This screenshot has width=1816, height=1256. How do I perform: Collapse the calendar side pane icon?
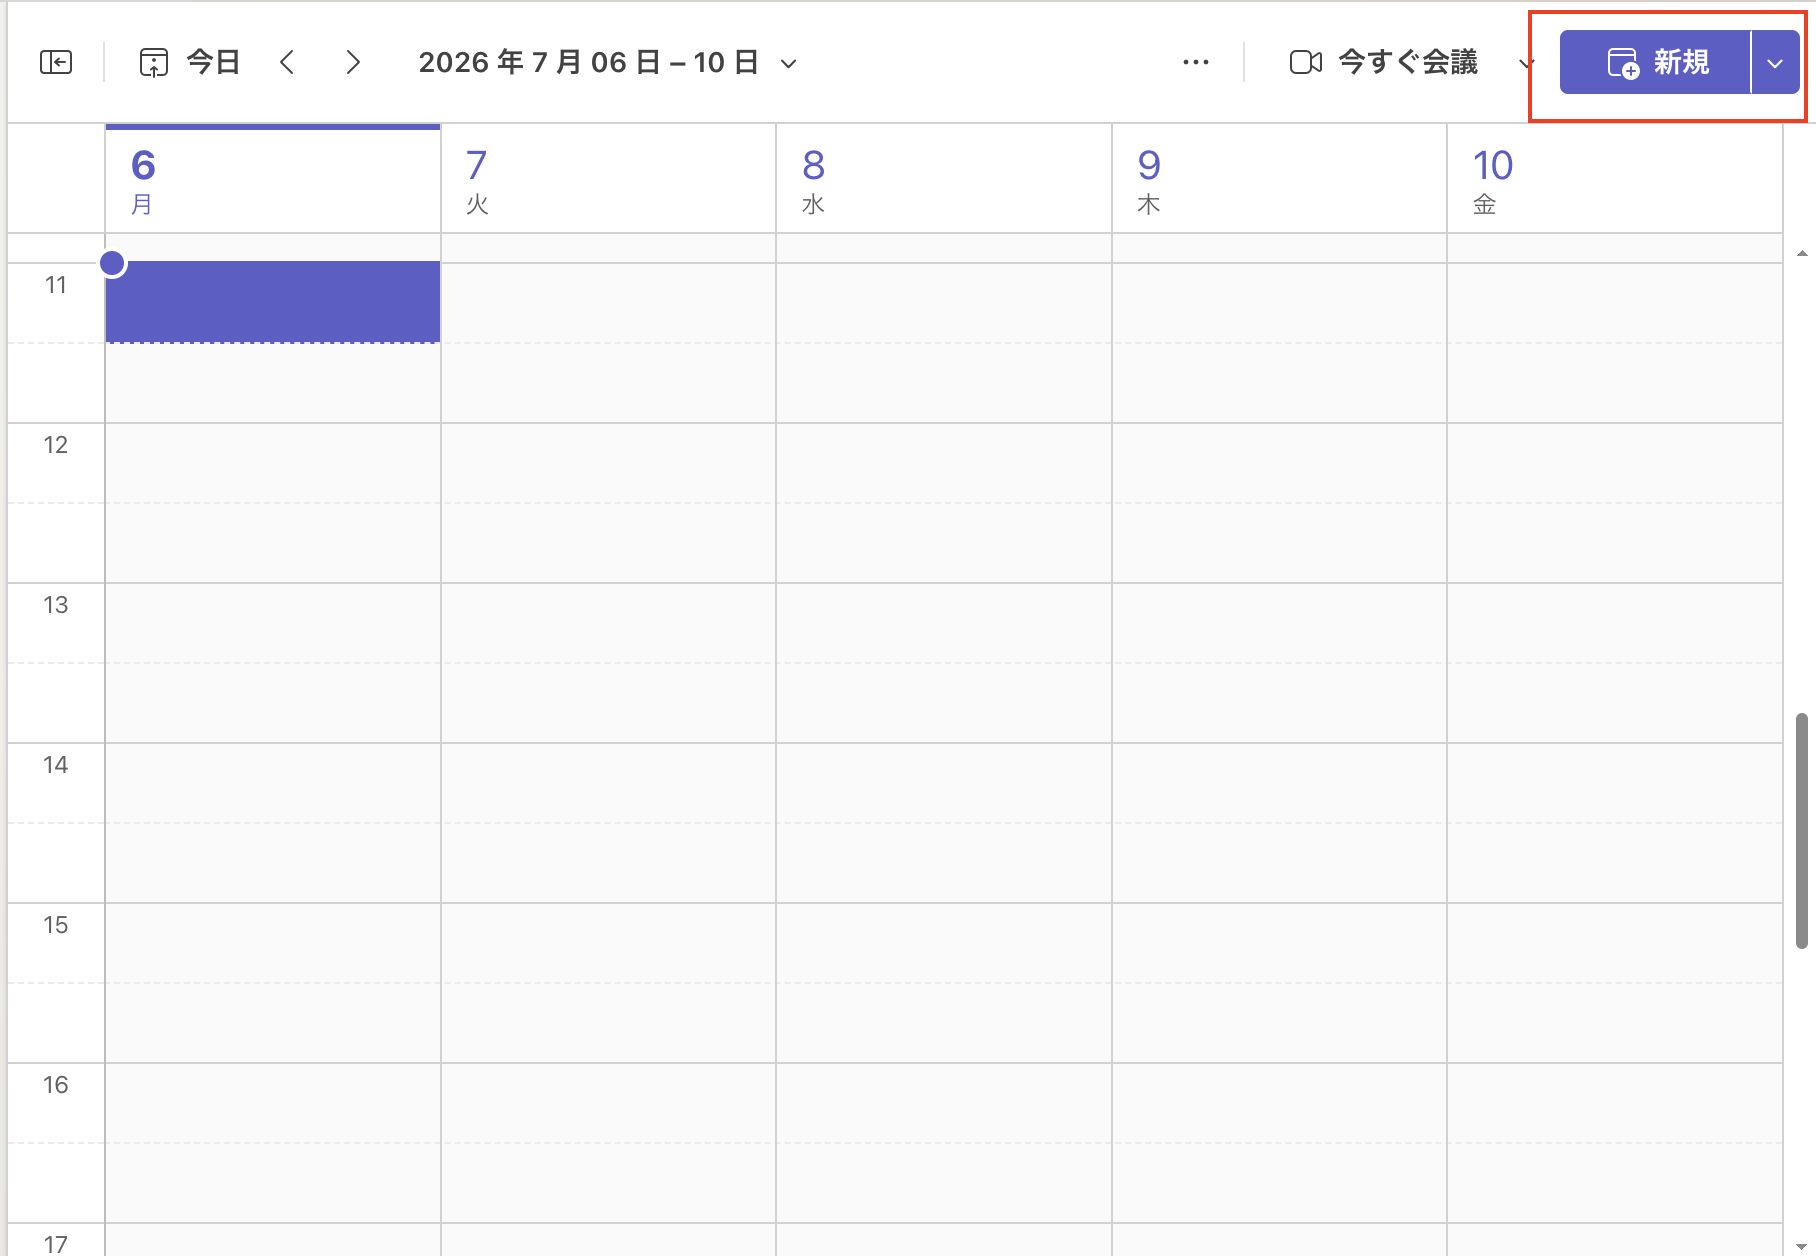pos(56,62)
